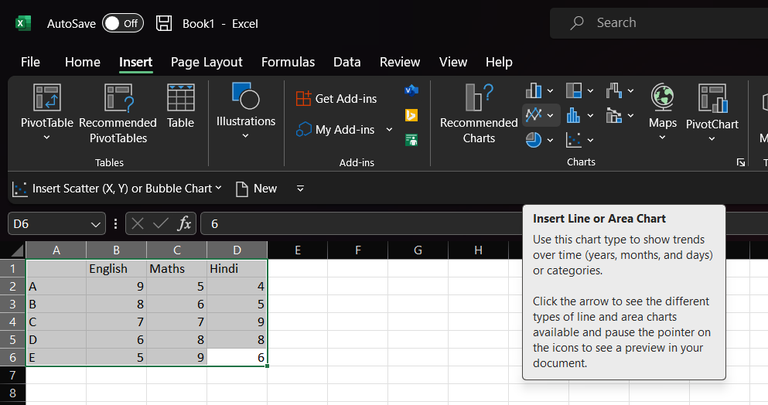
Task: Toggle the AutoSave switch
Action: coord(123,23)
